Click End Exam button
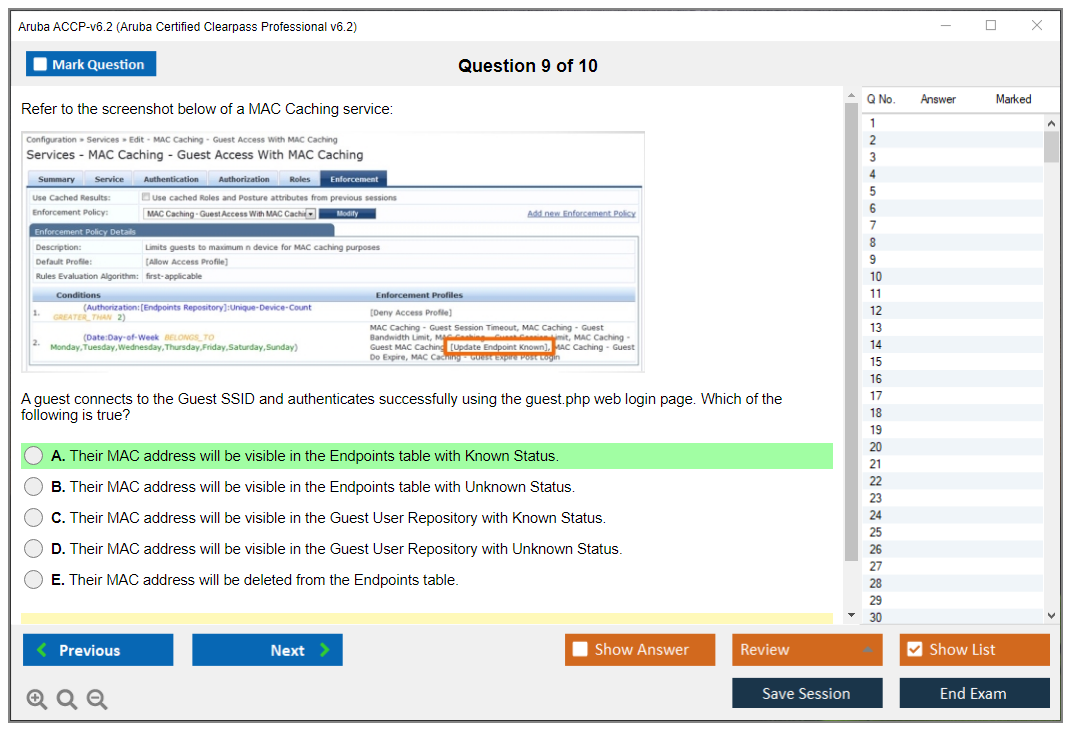 click(x=974, y=693)
